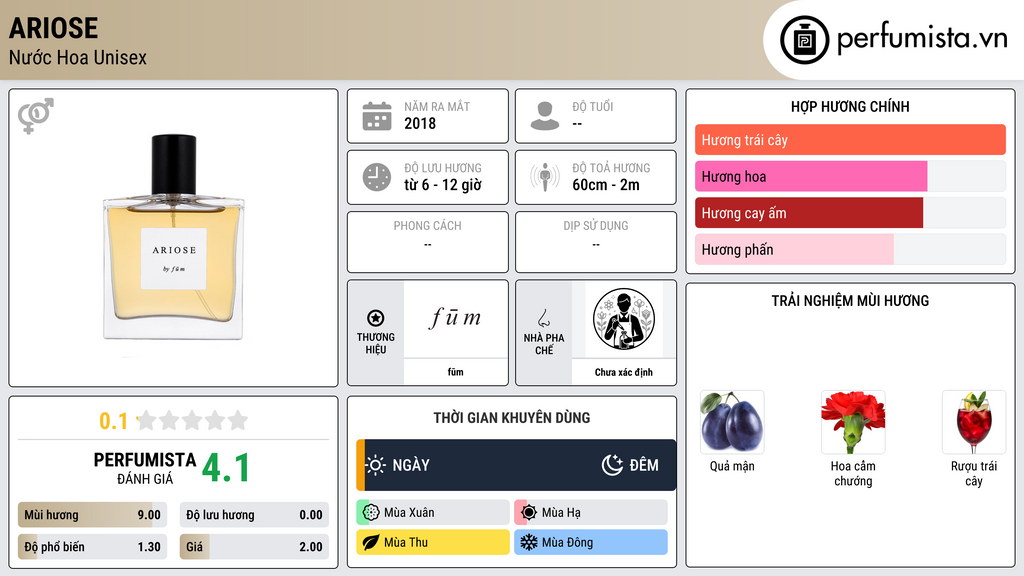The width and height of the screenshot is (1024, 576).
Task: Click the autumn leaf icon
Action: tap(371, 542)
